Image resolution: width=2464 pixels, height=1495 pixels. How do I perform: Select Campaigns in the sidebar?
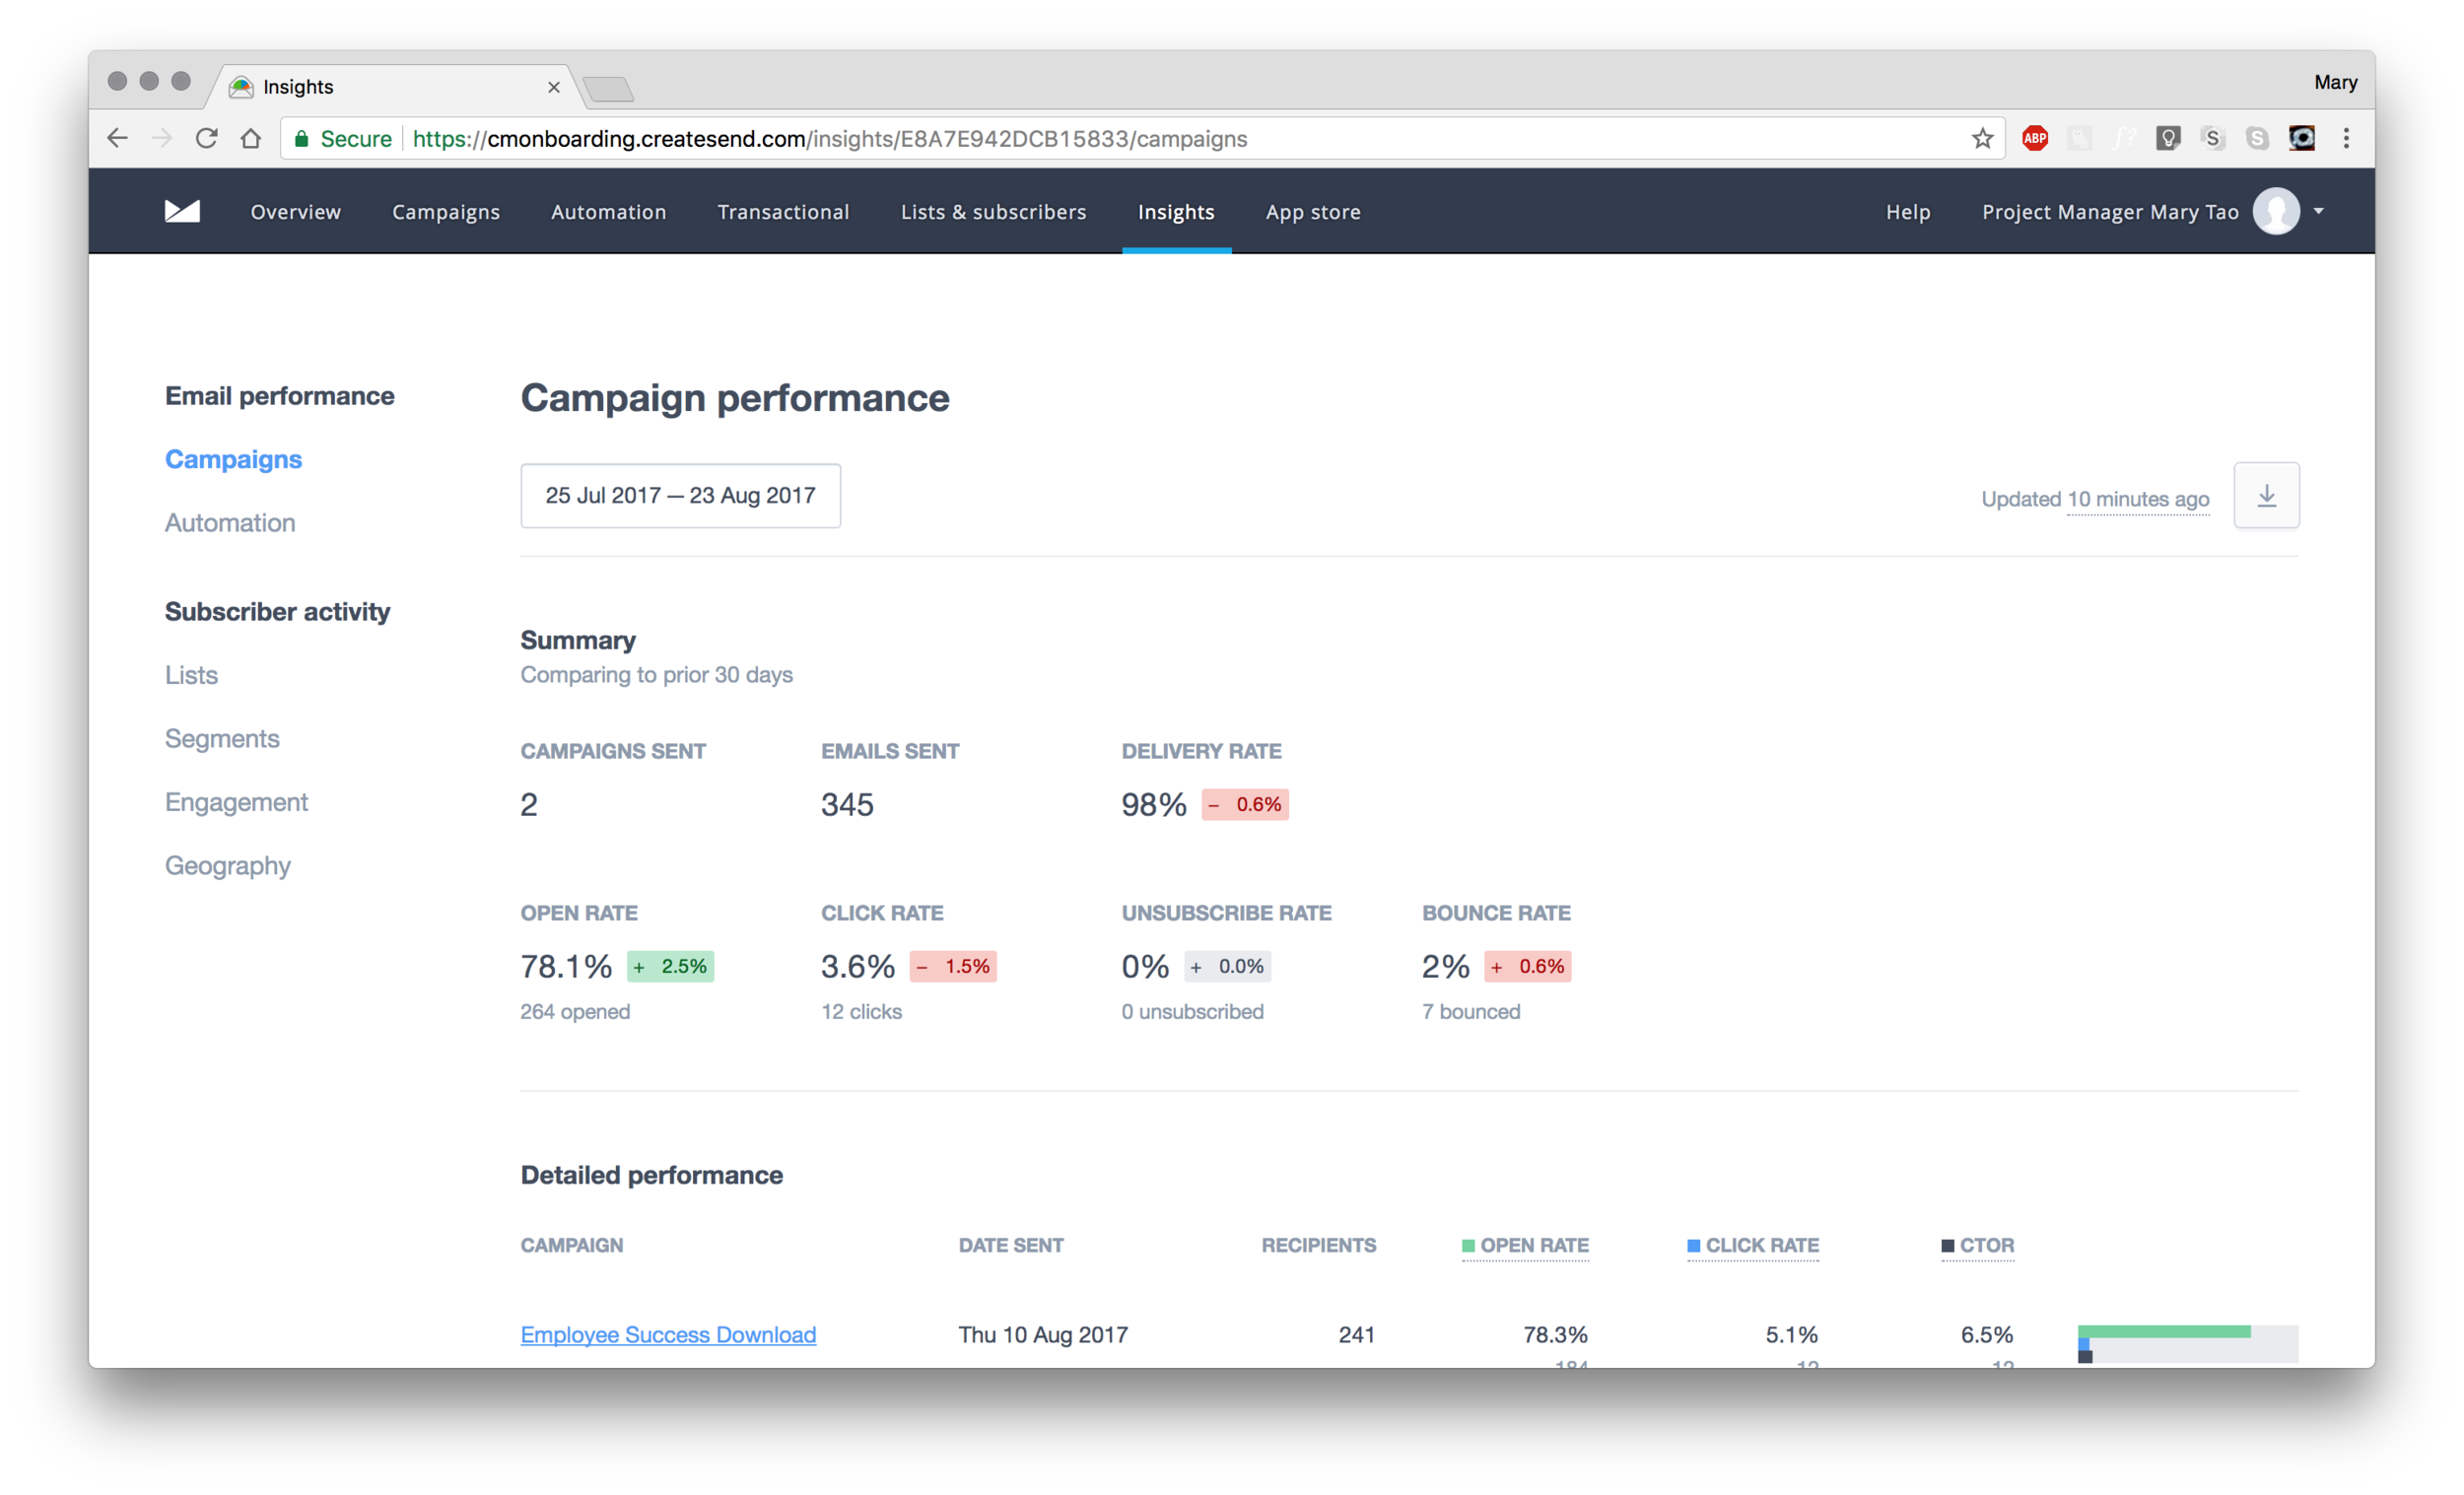(233, 459)
